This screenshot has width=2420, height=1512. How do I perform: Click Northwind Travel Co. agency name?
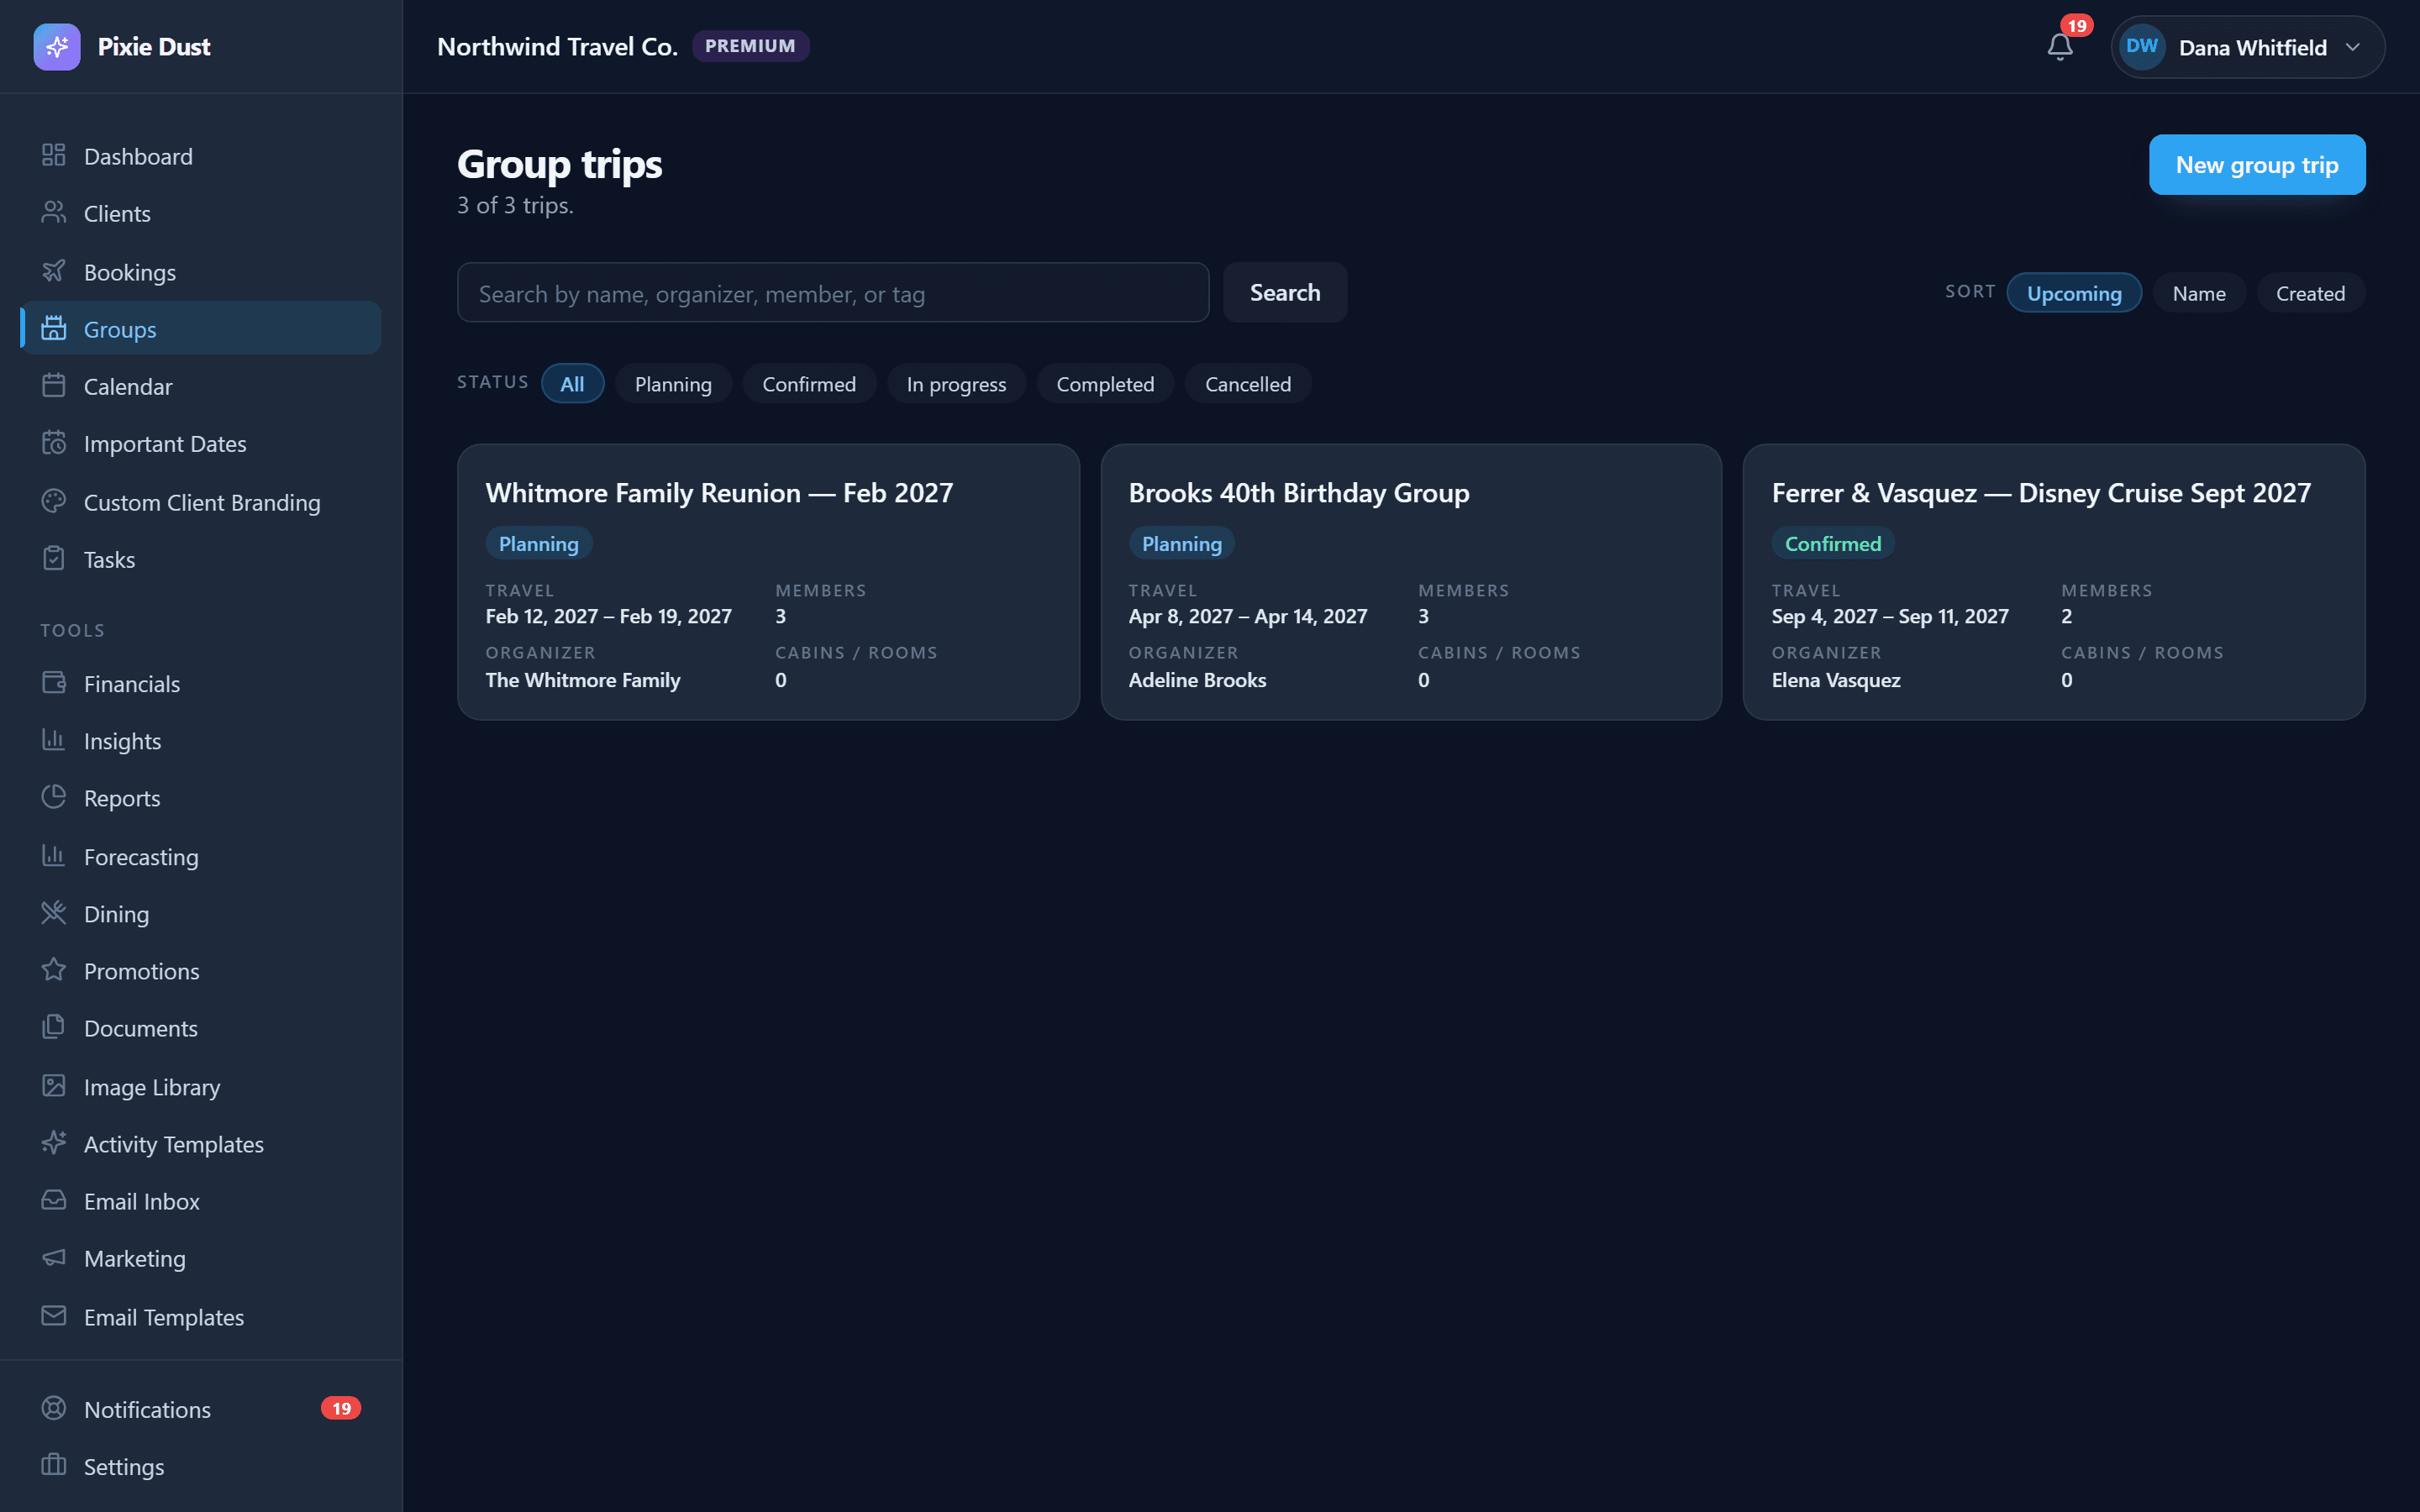click(x=558, y=47)
